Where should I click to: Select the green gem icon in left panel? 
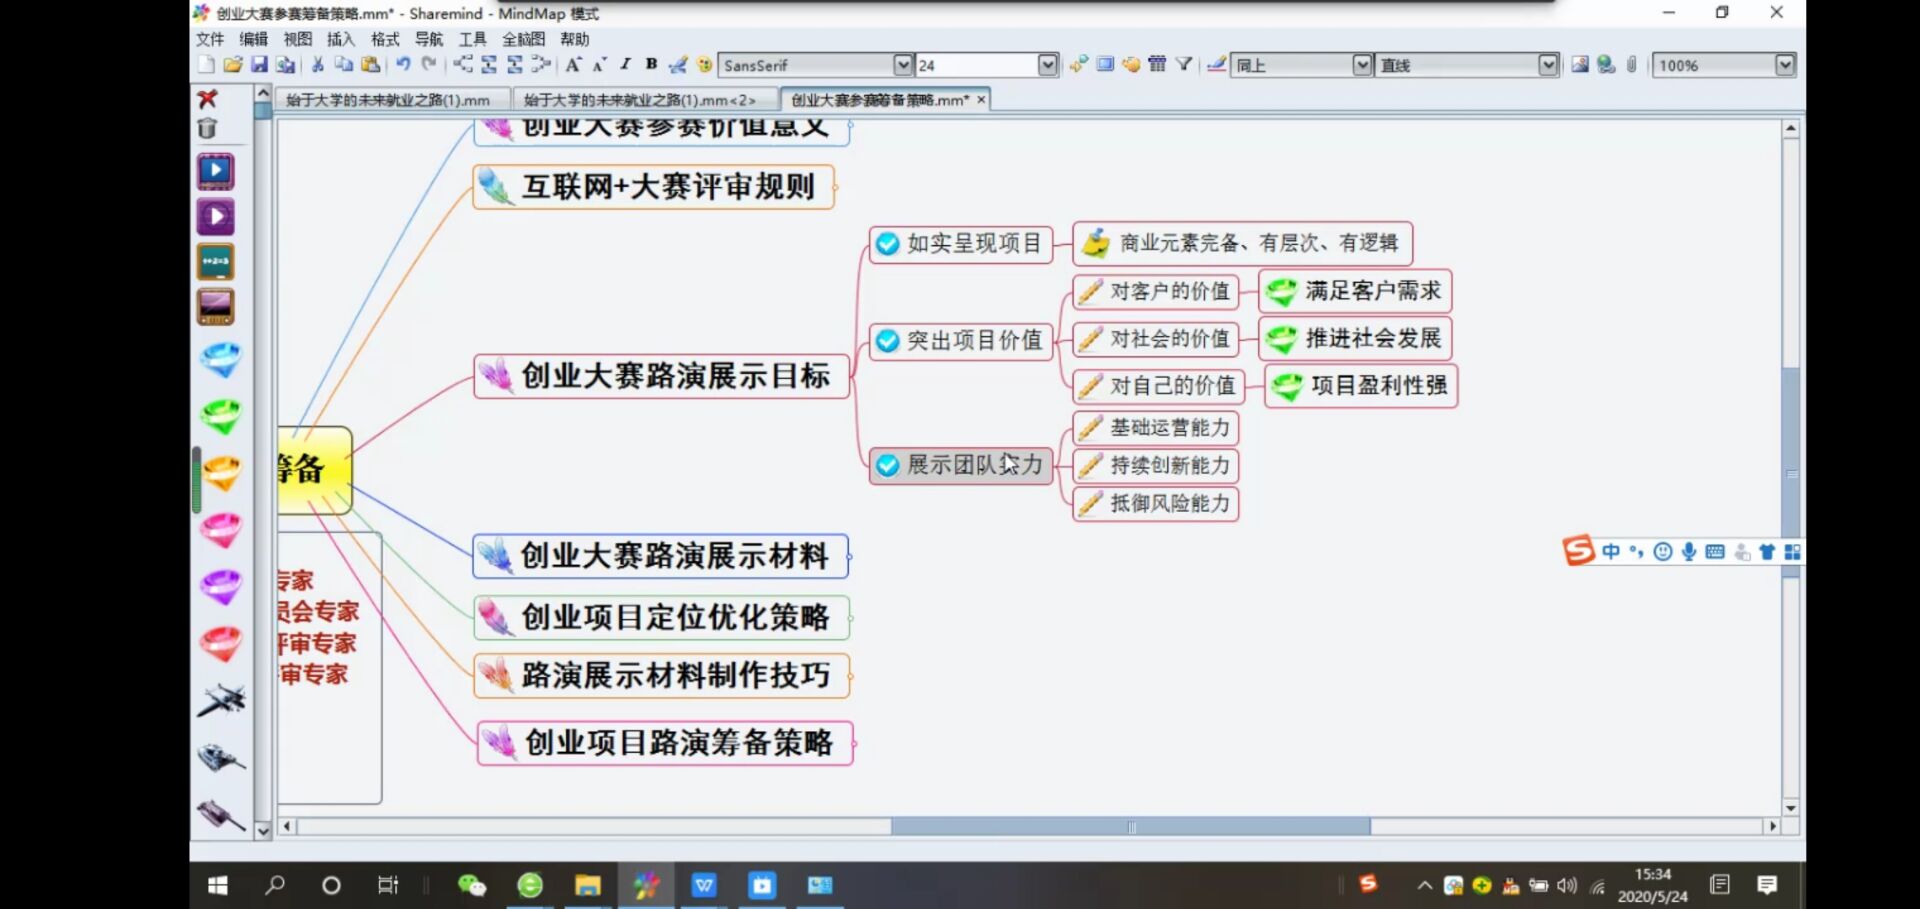tap(221, 415)
